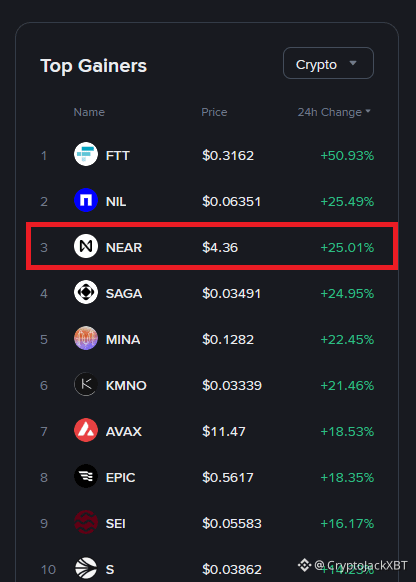The height and width of the screenshot is (582, 416).
Task: Click the CryptoJackXBT watermark
Action: (353, 565)
